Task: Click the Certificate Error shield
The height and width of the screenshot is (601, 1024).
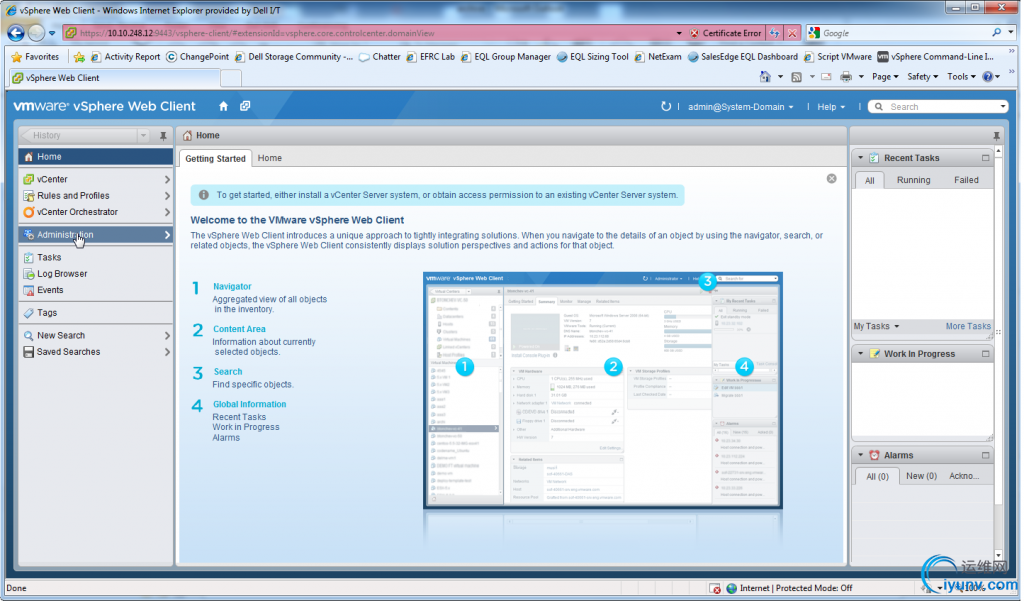Action: (x=694, y=33)
